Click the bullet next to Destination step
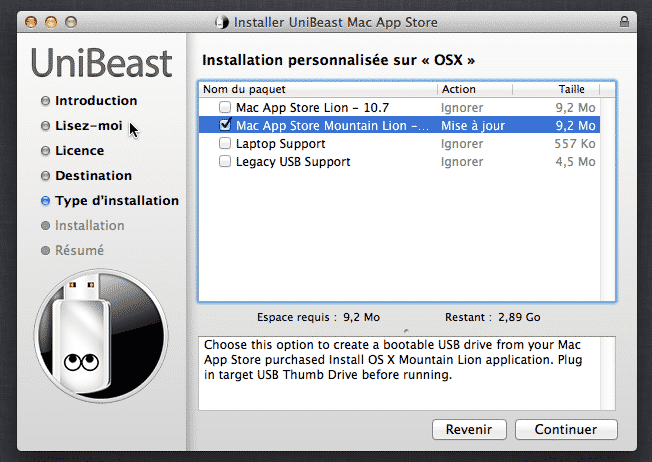Screen dimensions: 652x462 (x=45, y=176)
